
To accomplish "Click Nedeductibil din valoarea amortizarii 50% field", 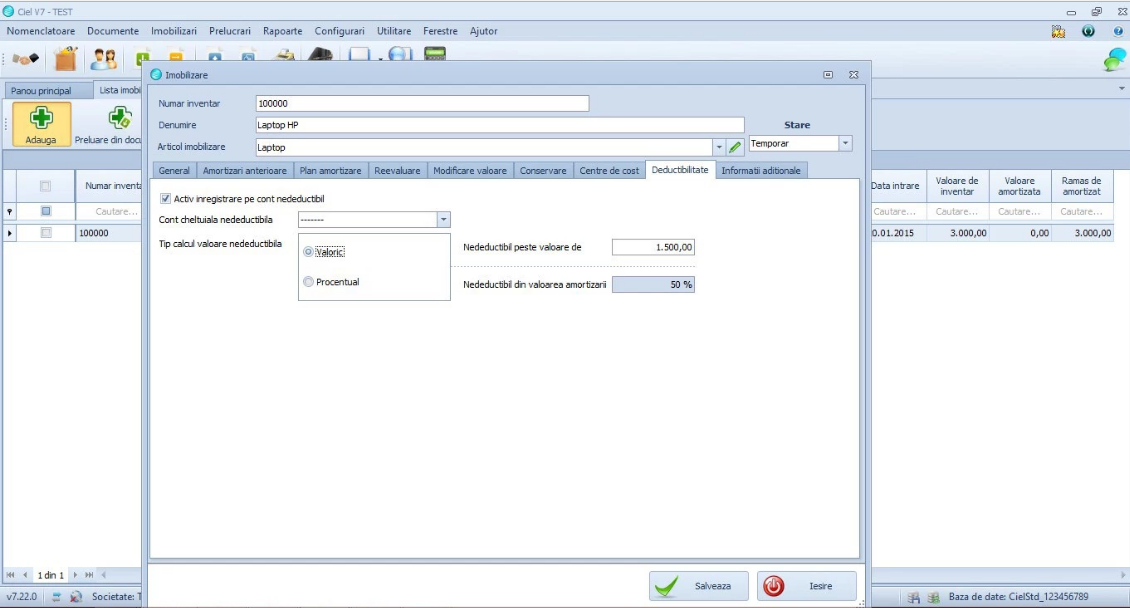I will tap(654, 285).
